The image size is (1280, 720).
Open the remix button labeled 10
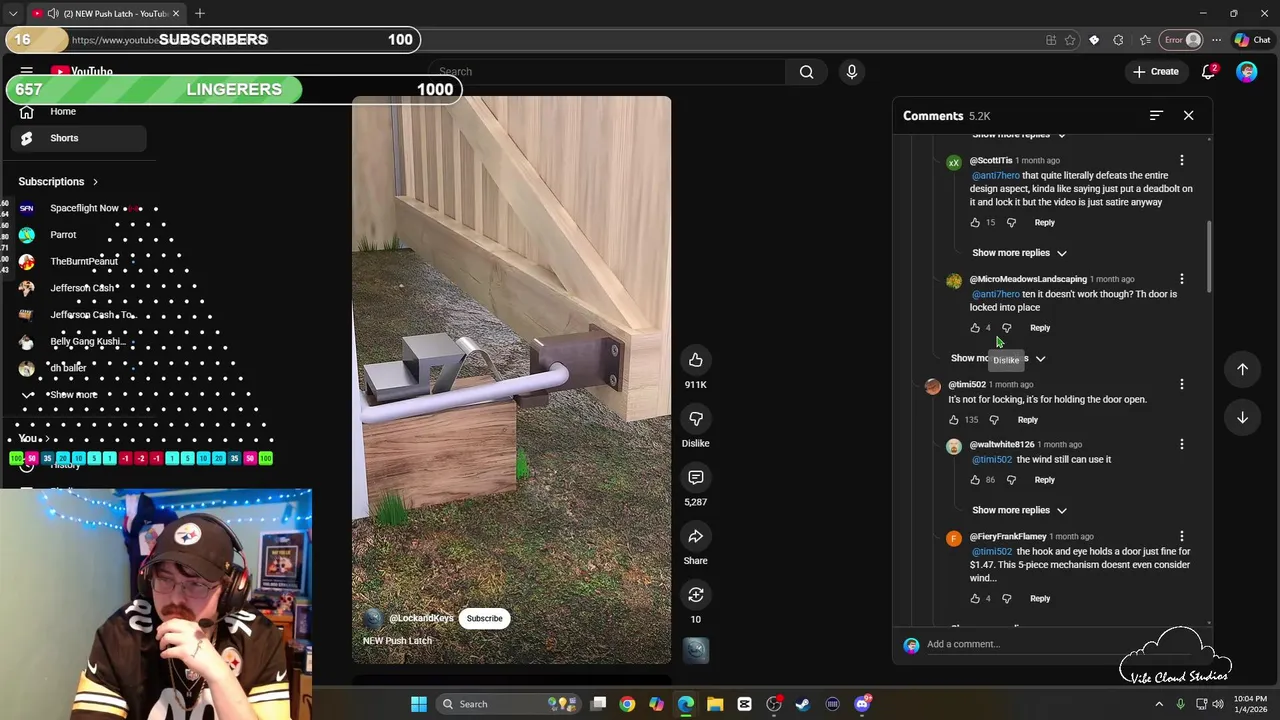695,596
